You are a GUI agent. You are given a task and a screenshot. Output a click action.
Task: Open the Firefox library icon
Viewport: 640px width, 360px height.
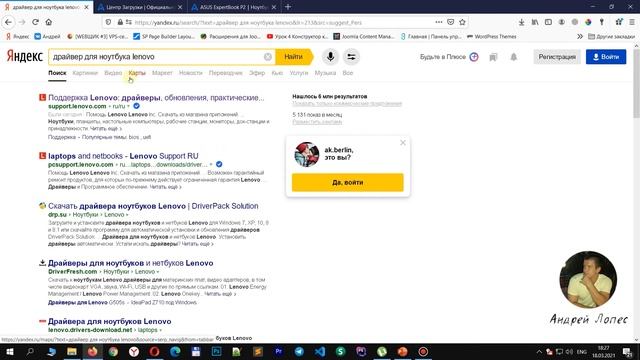pos(535,22)
